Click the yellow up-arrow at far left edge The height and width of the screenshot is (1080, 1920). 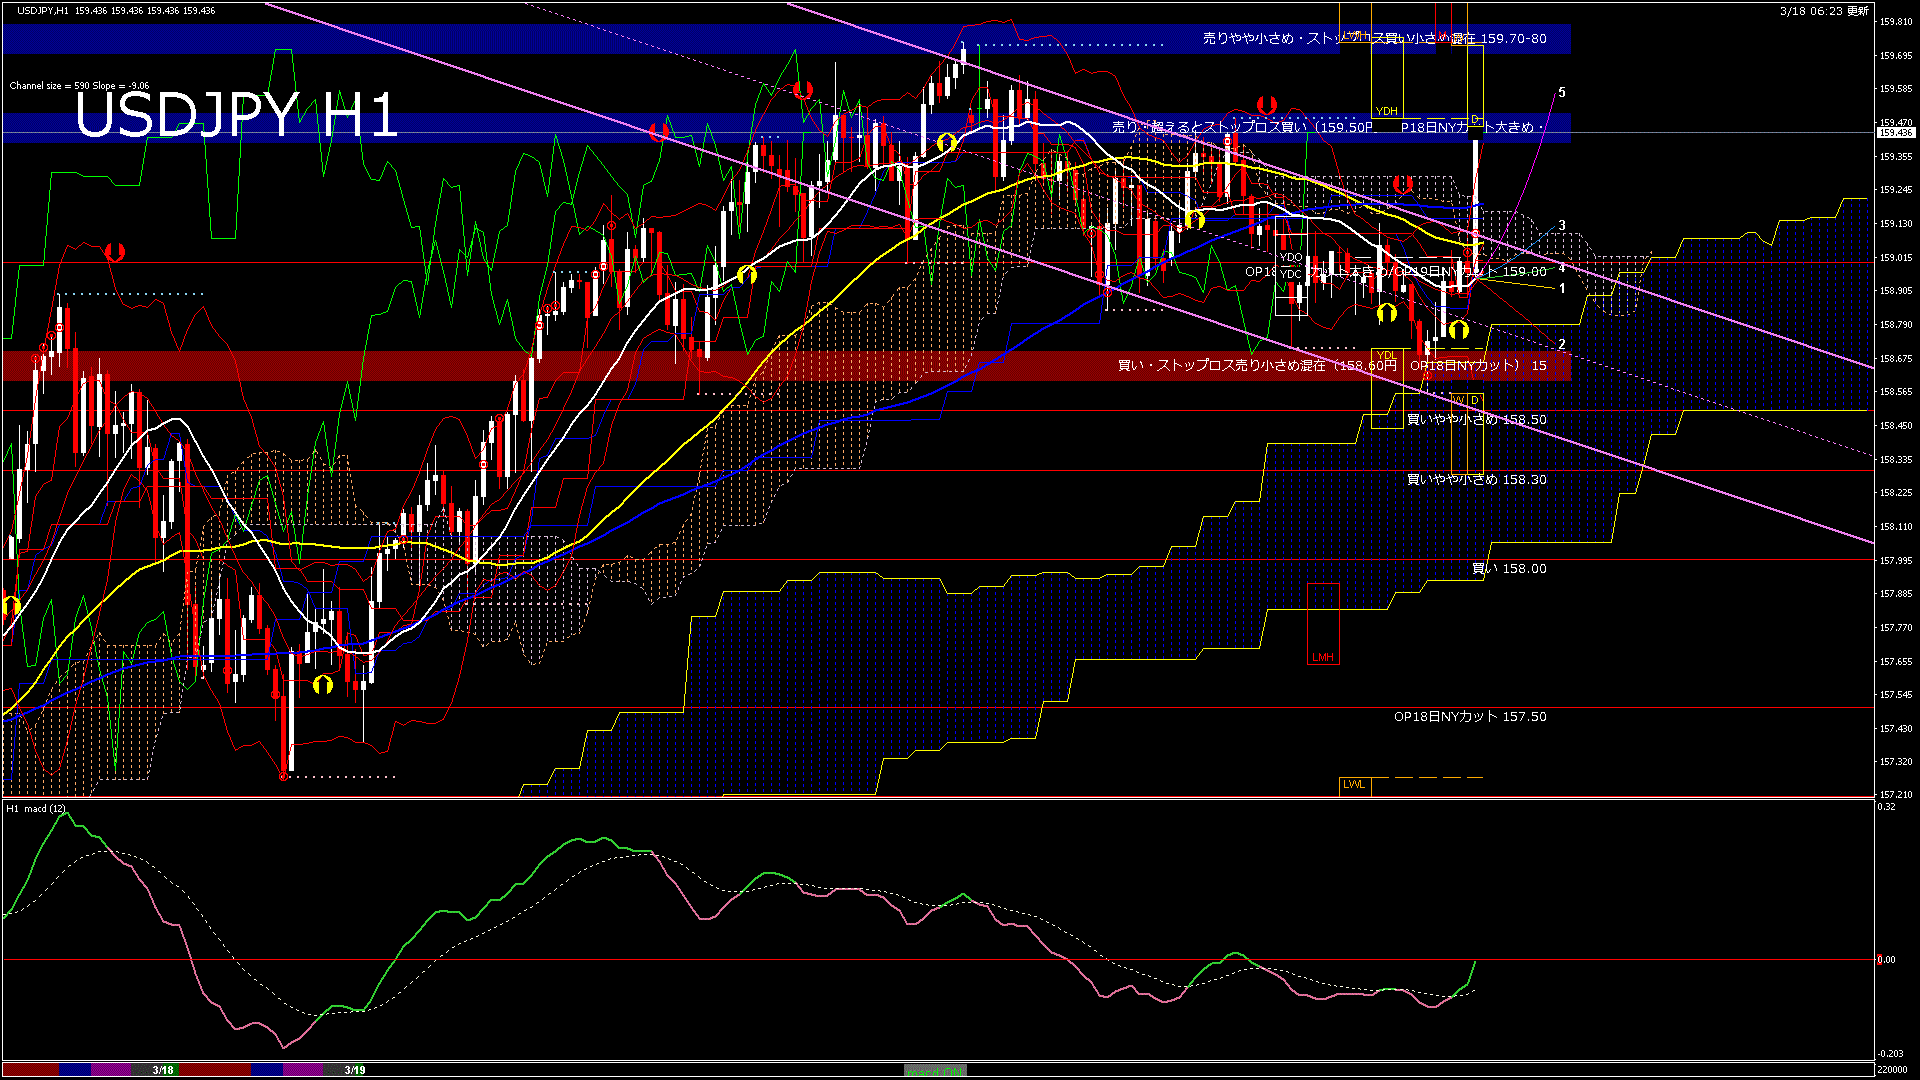[11, 606]
